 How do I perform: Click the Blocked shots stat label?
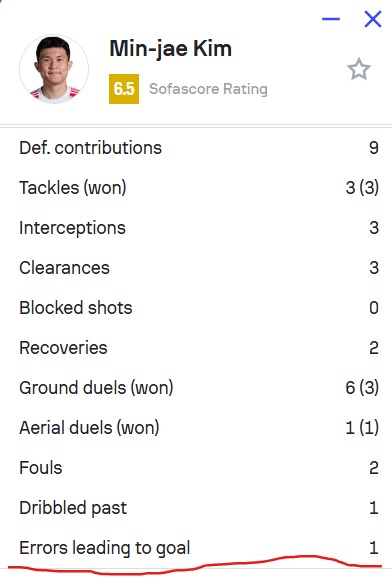pyautogui.click(x=76, y=308)
